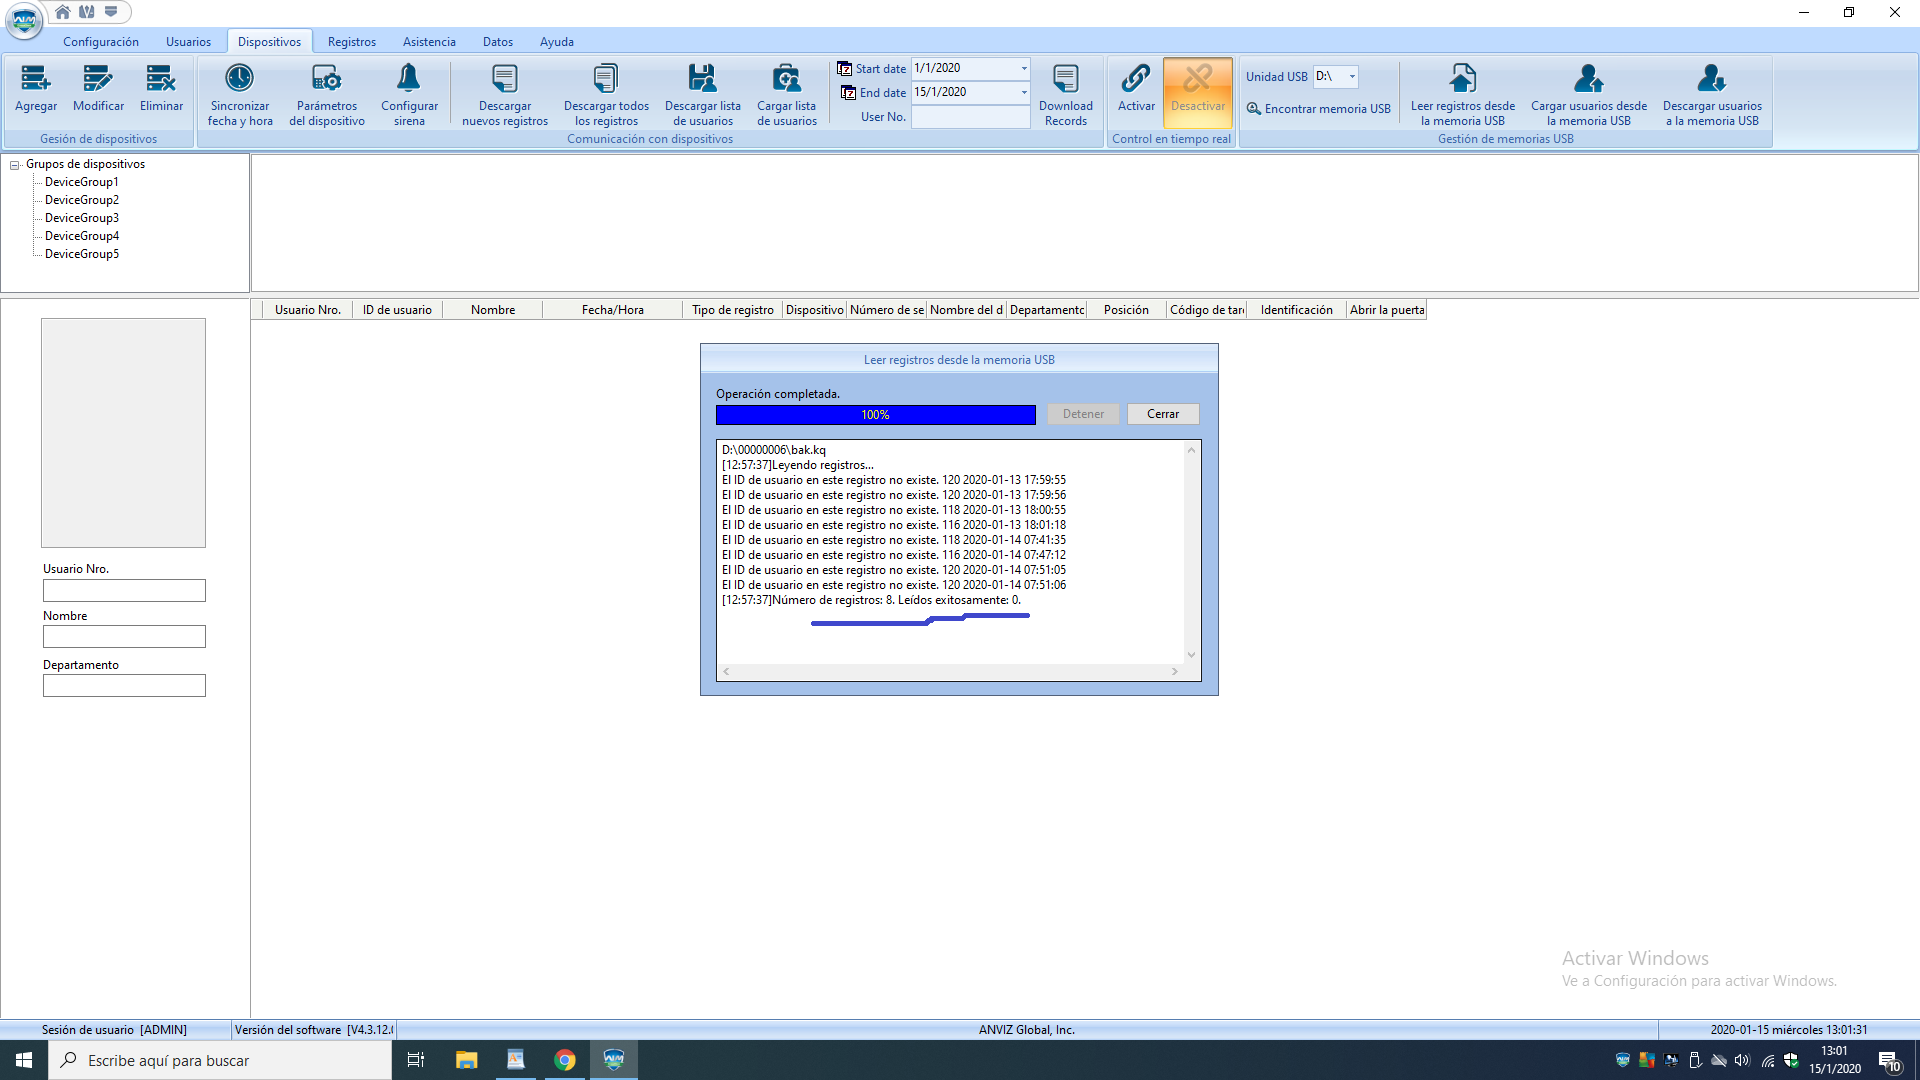
Task: Open Chrome from the taskbar
Action: (565, 1060)
